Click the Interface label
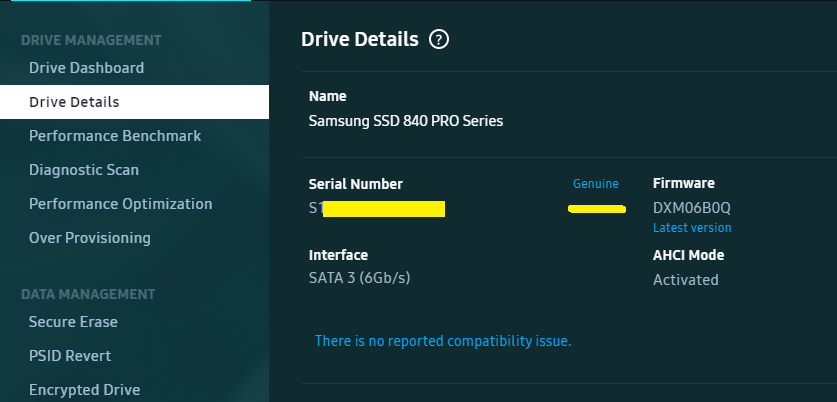Screen dimensions: 837x402 [338, 255]
